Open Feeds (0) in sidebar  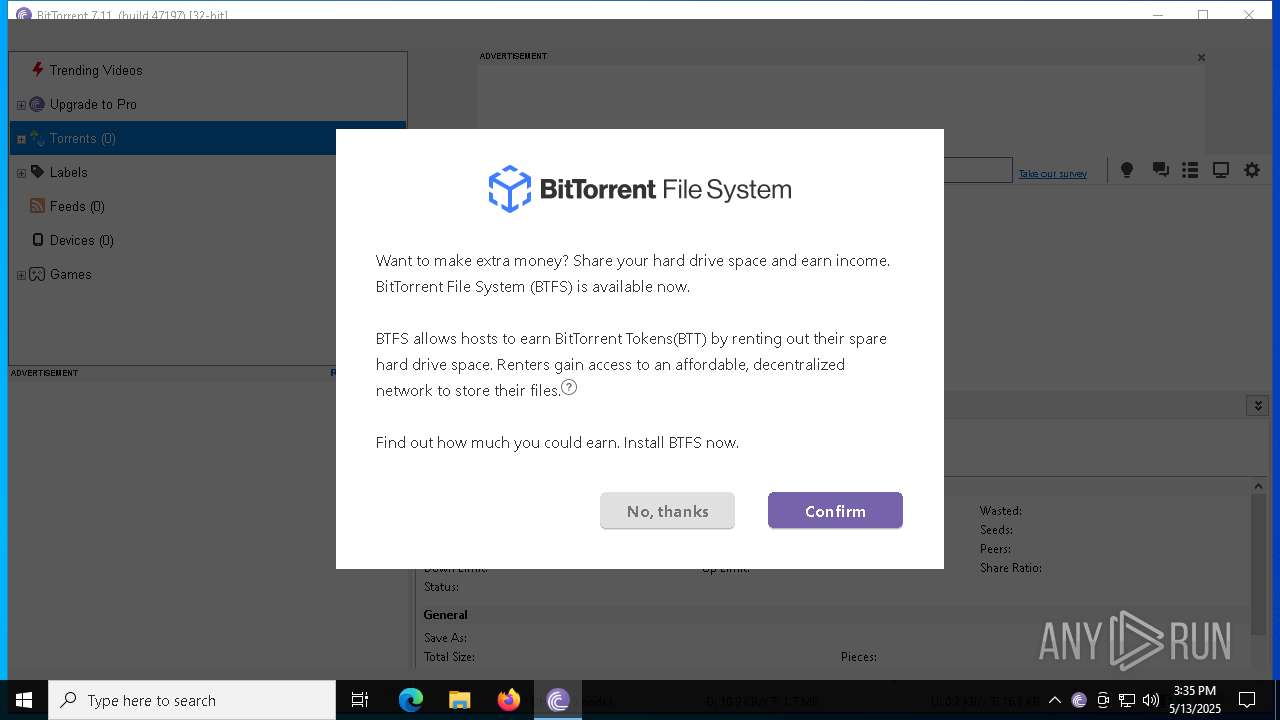pyautogui.click(x=77, y=206)
